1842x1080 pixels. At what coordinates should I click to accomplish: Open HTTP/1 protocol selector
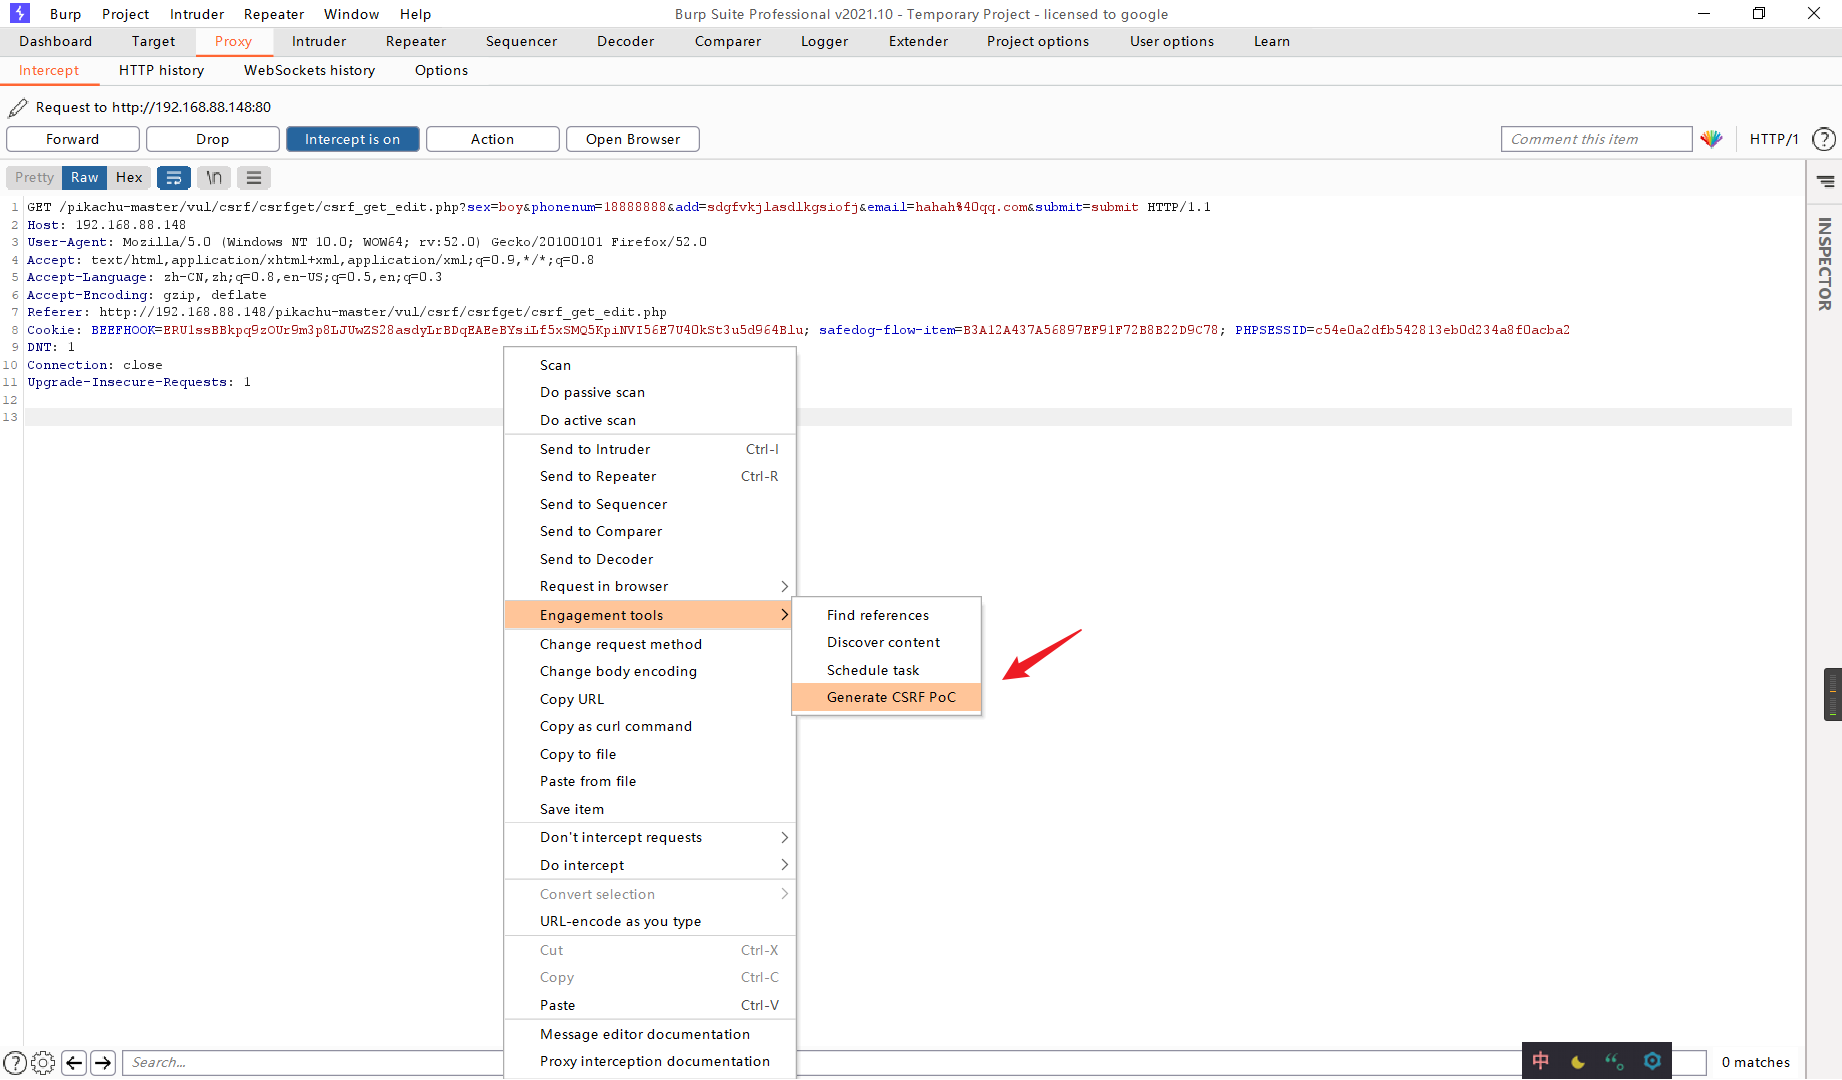pos(1774,139)
